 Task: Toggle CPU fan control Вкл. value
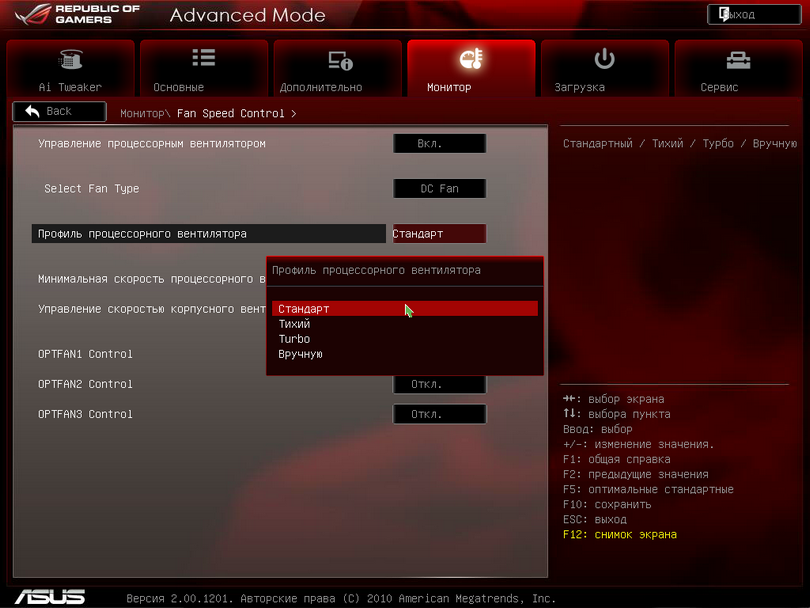pyautogui.click(x=439, y=144)
